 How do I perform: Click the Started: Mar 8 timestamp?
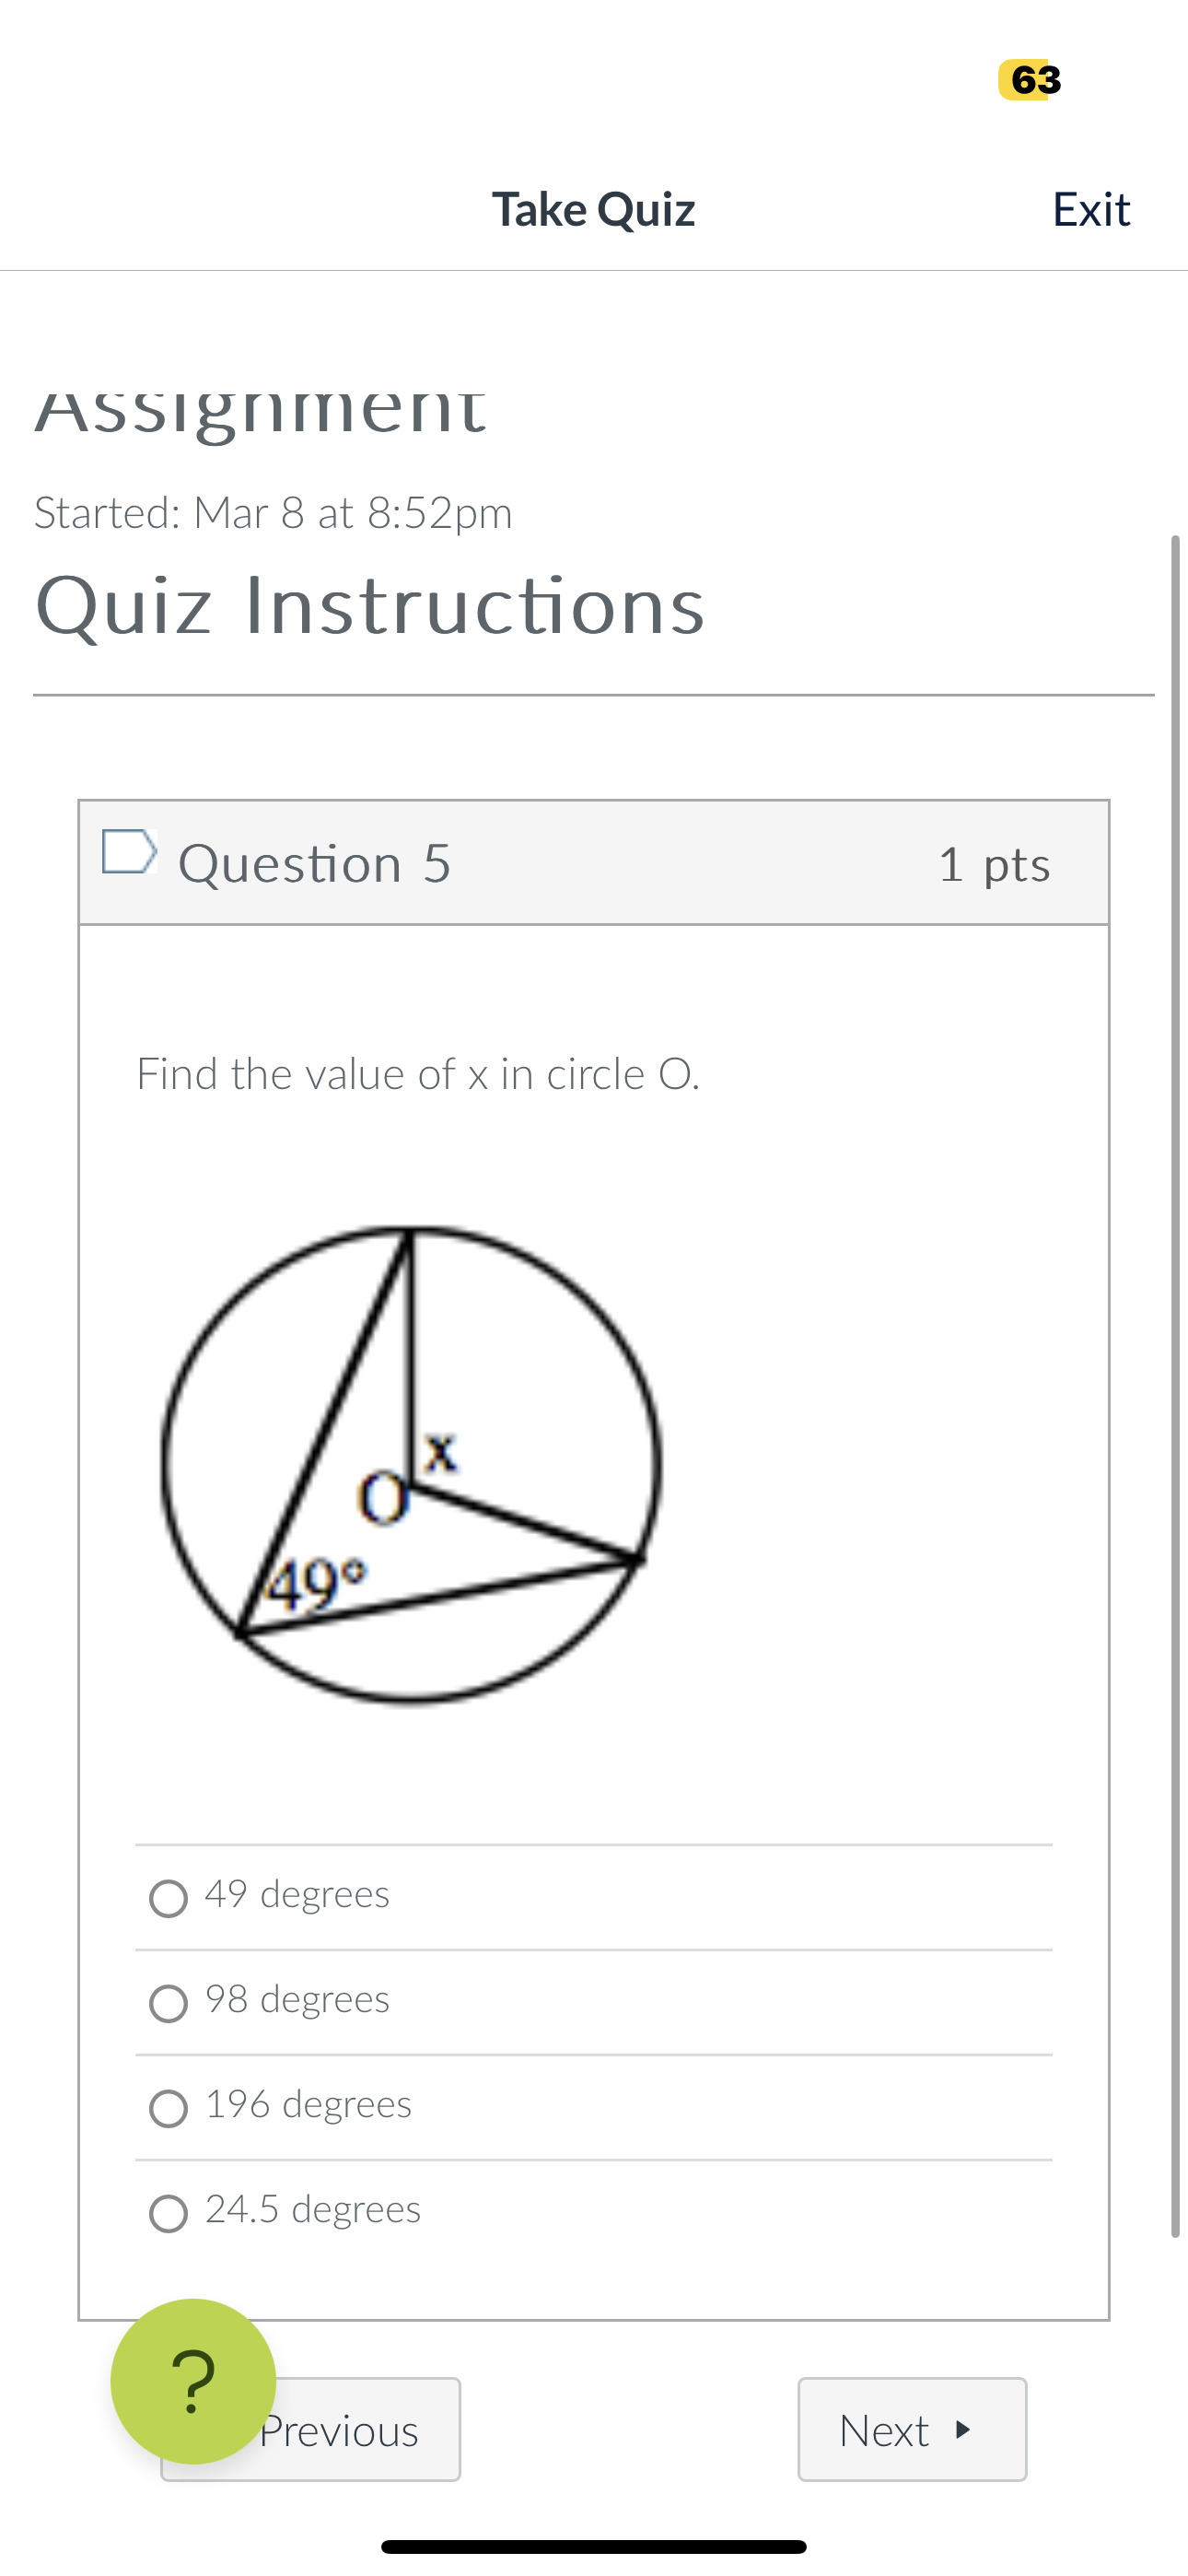[x=273, y=512]
